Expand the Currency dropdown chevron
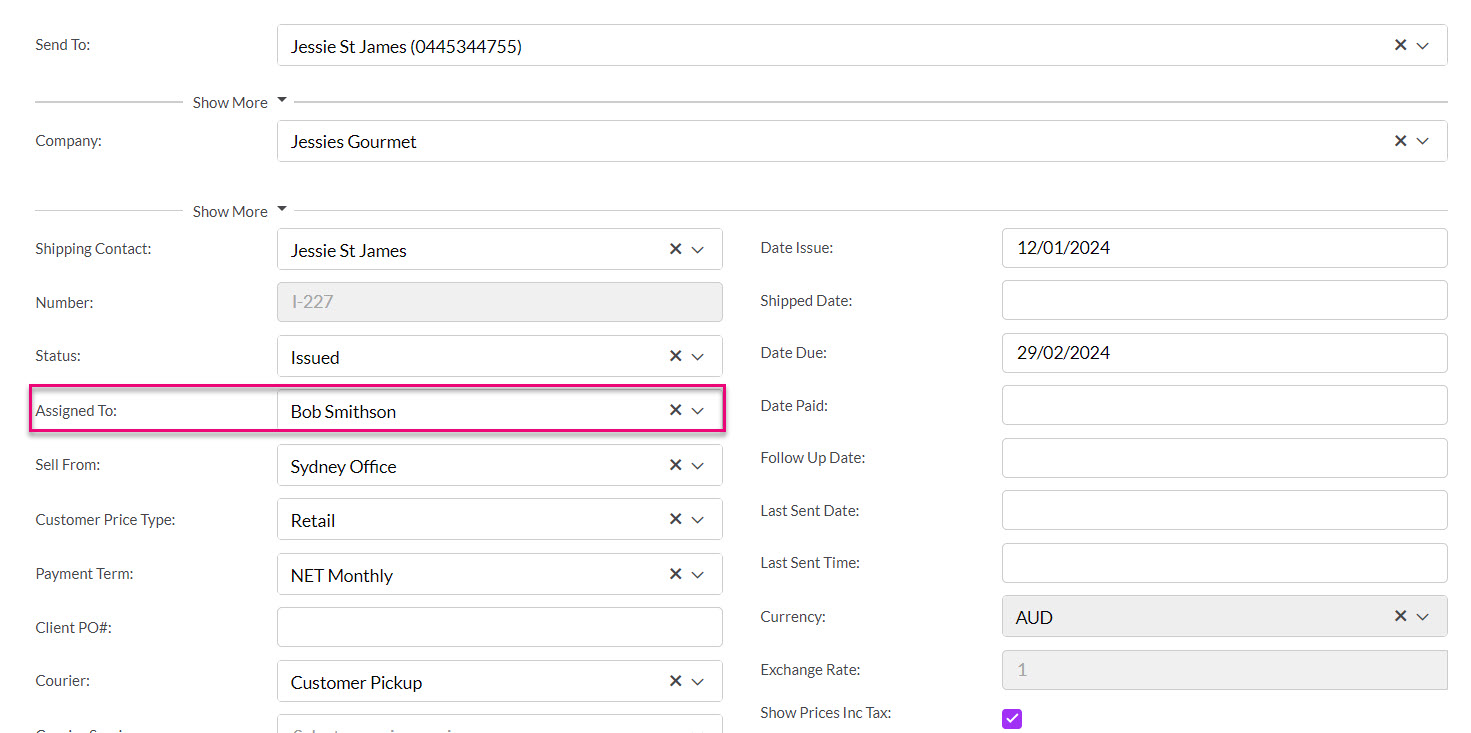Image resolution: width=1471 pixels, height=733 pixels. click(1423, 617)
